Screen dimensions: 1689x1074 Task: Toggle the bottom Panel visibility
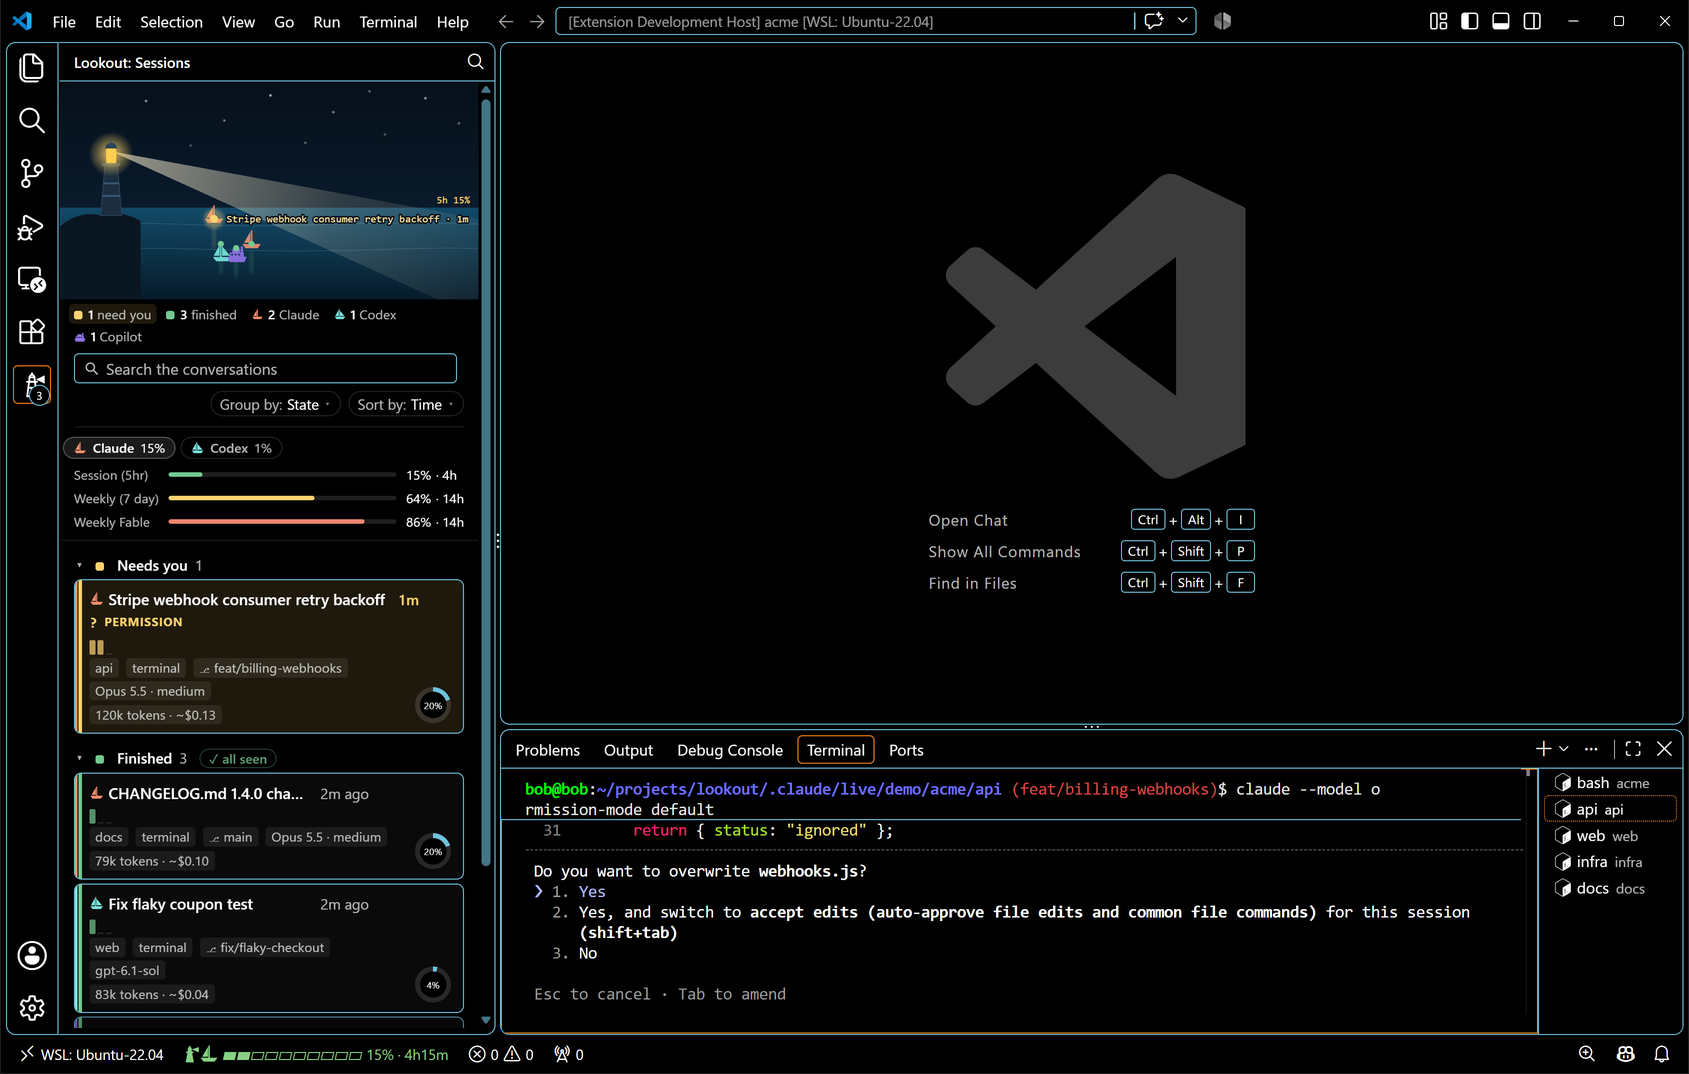pos(1500,21)
